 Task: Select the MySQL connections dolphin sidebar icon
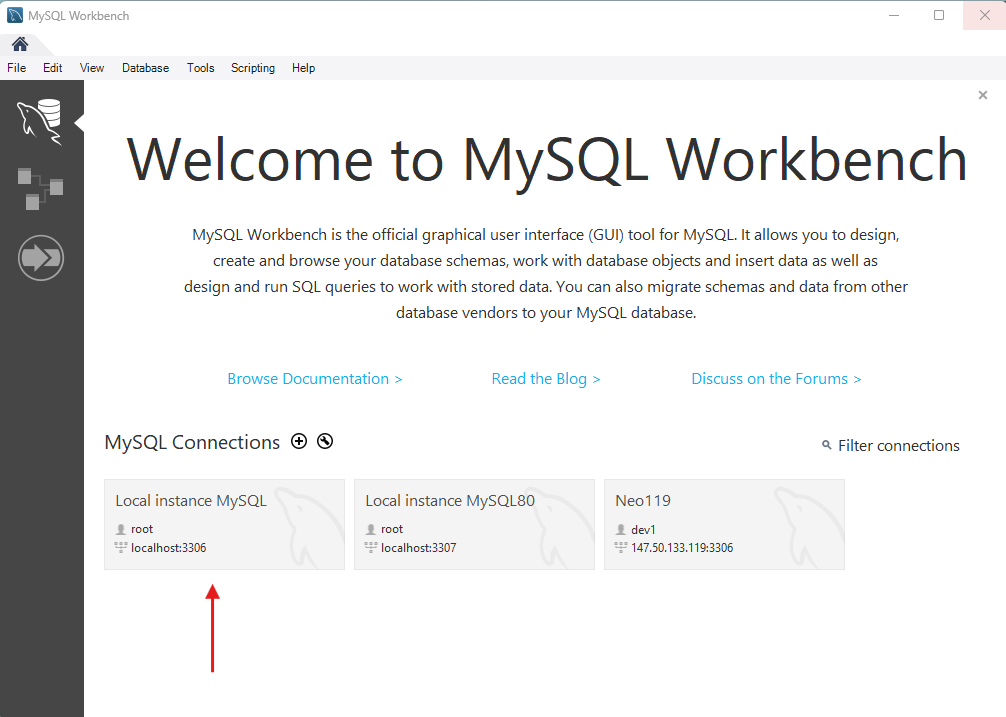40,122
